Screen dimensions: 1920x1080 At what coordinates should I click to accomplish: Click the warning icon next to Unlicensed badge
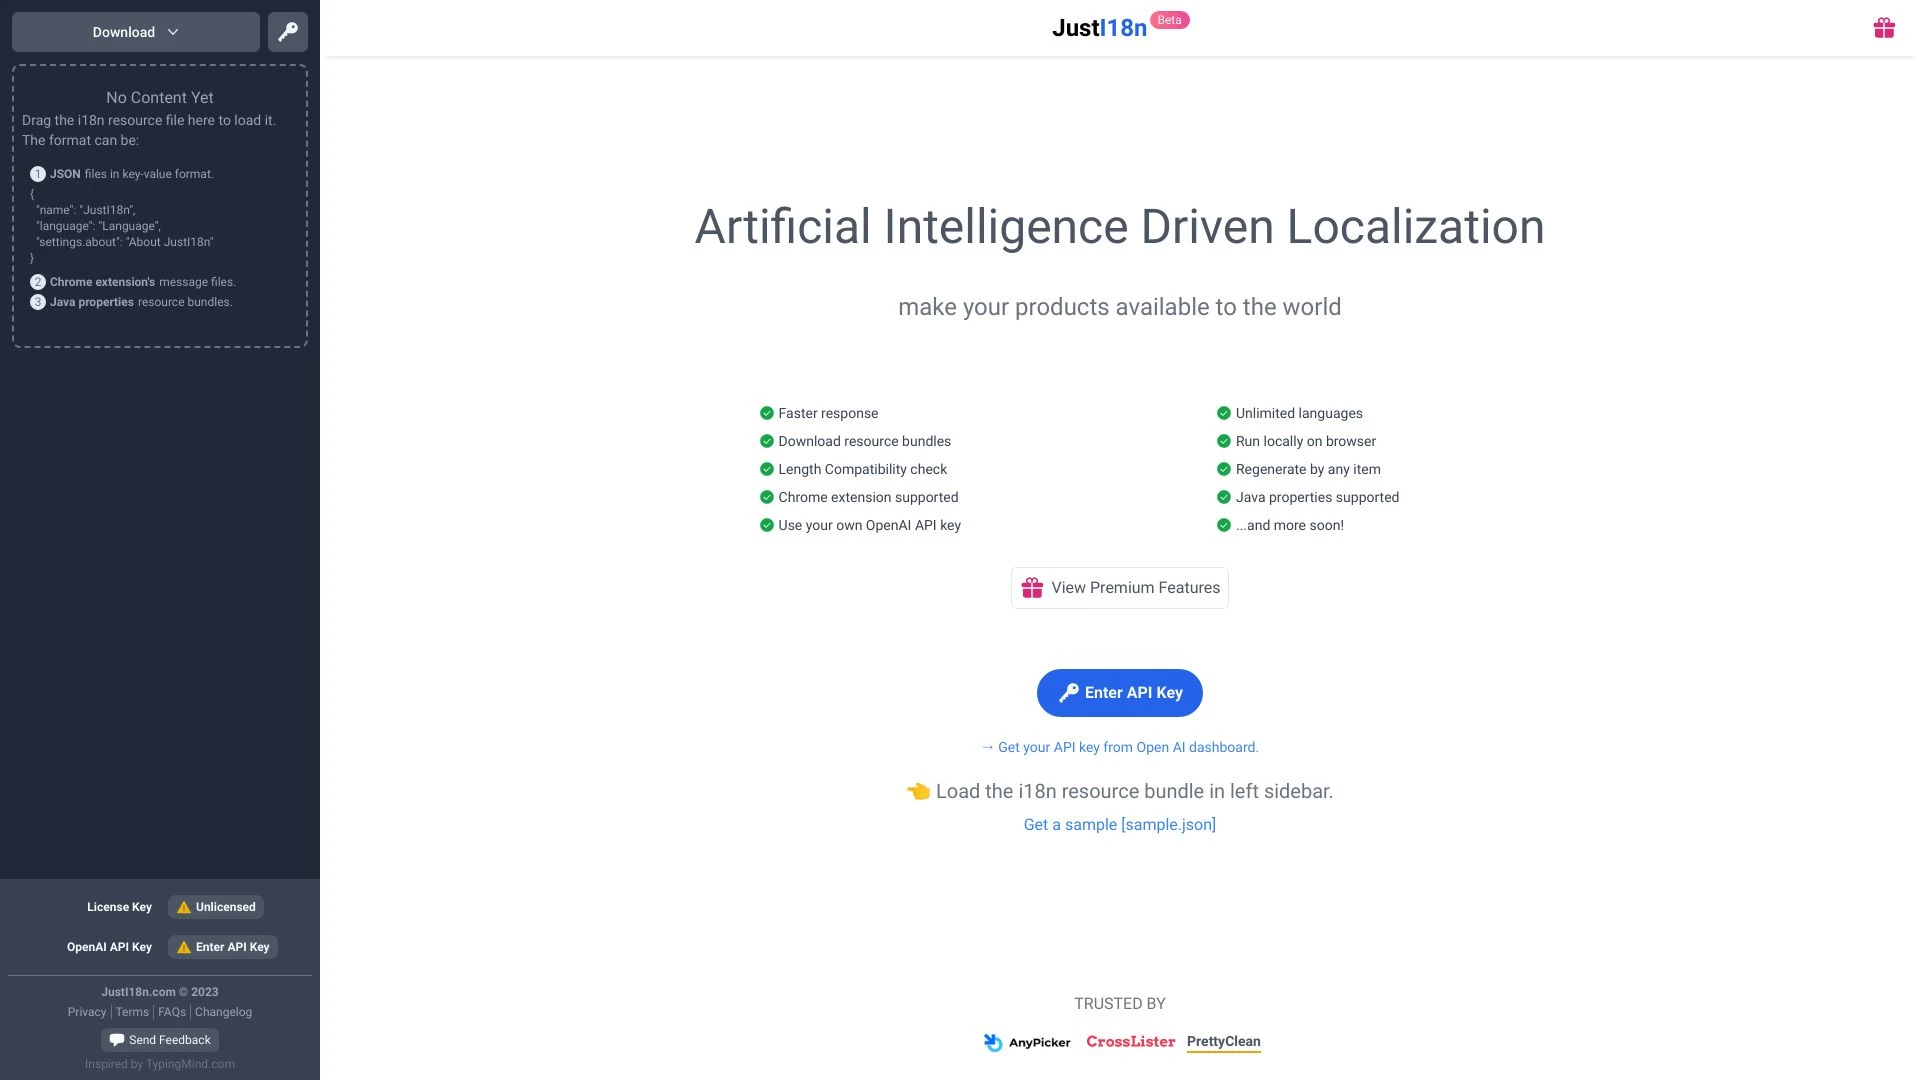pos(183,907)
